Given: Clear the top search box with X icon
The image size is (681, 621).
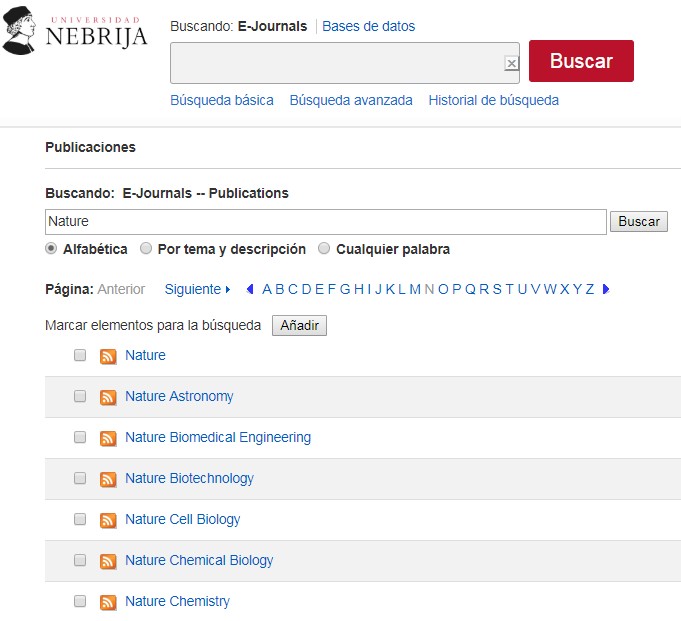Looking at the screenshot, I should pos(511,63).
